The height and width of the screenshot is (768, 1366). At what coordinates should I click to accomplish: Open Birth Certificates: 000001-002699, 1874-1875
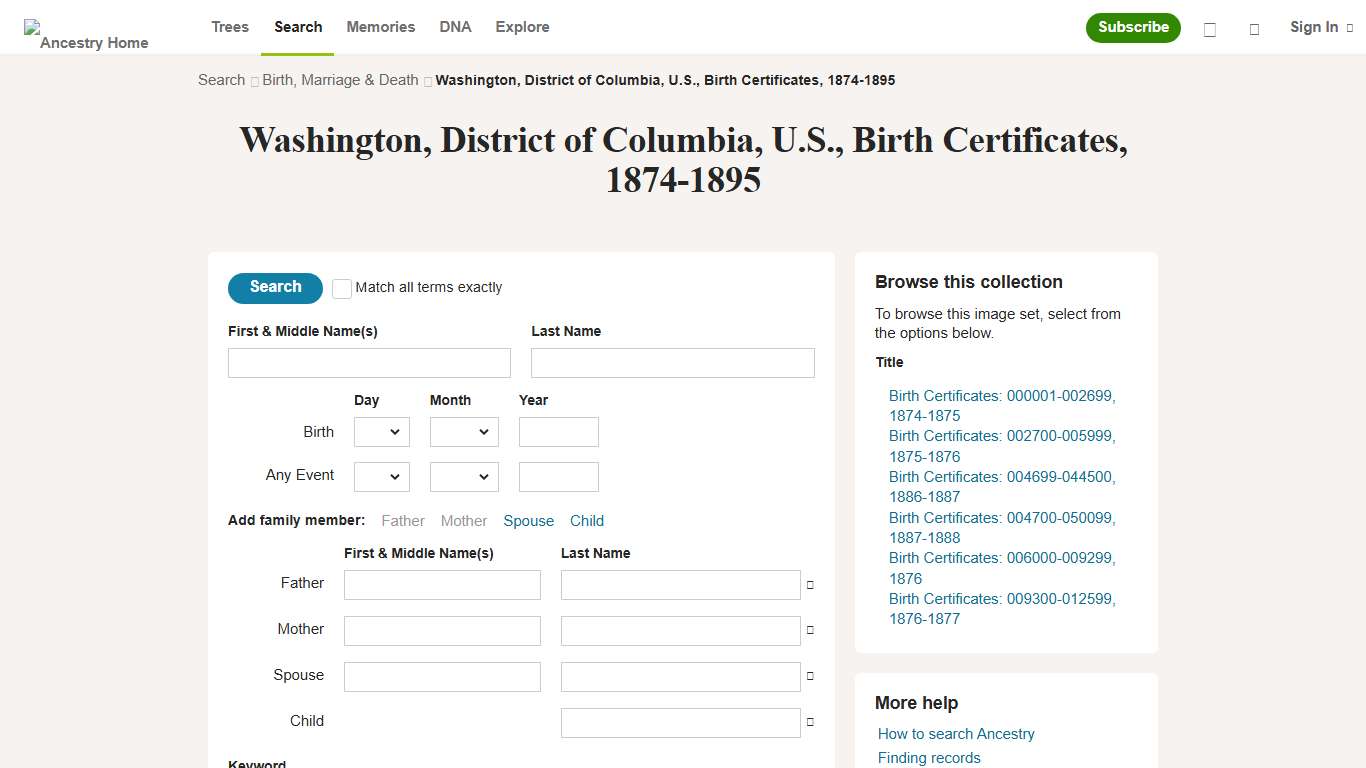(1001, 405)
